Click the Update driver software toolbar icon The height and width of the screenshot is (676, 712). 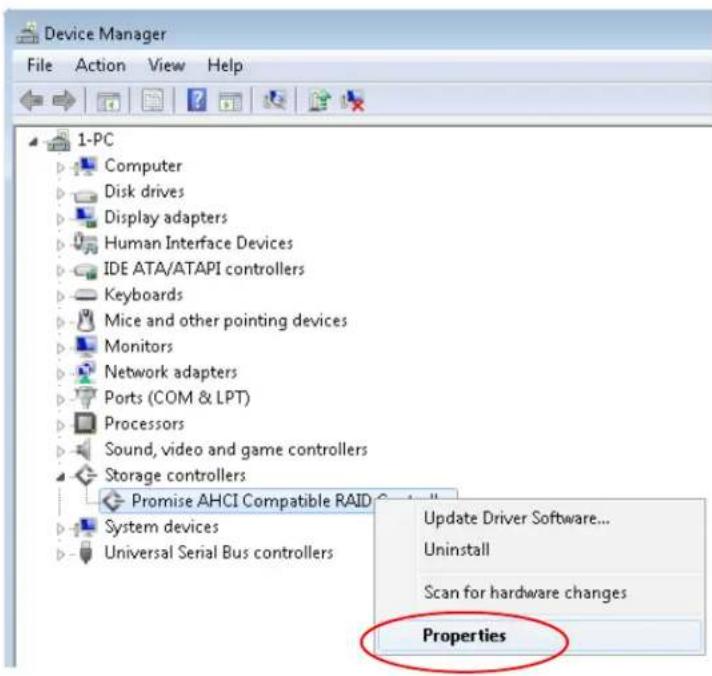tap(320, 100)
